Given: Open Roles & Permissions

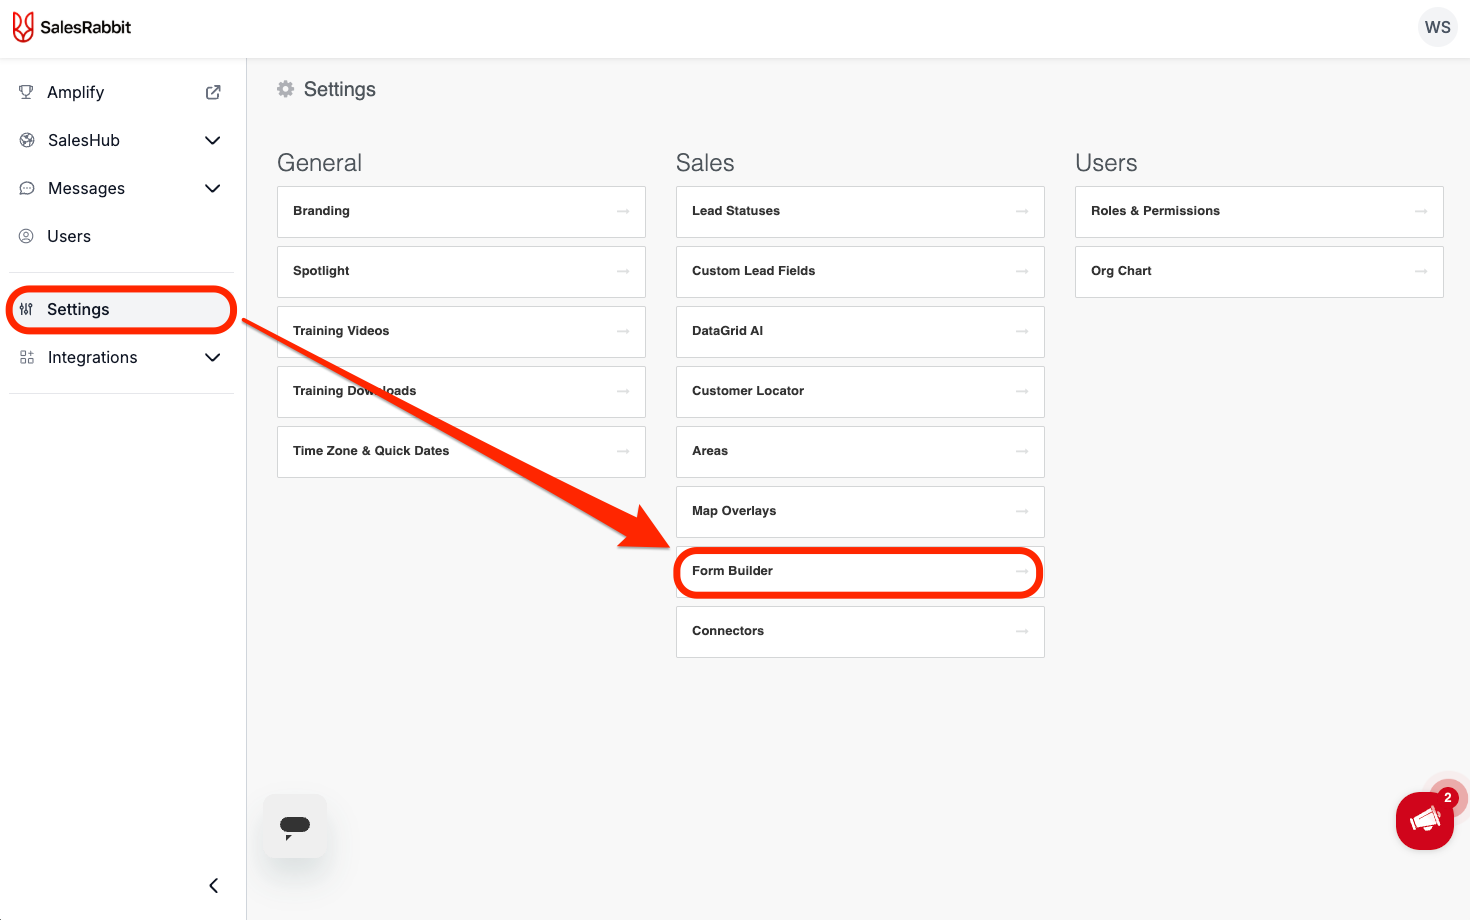Looking at the screenshot, I should click(x=1259, y=212).
